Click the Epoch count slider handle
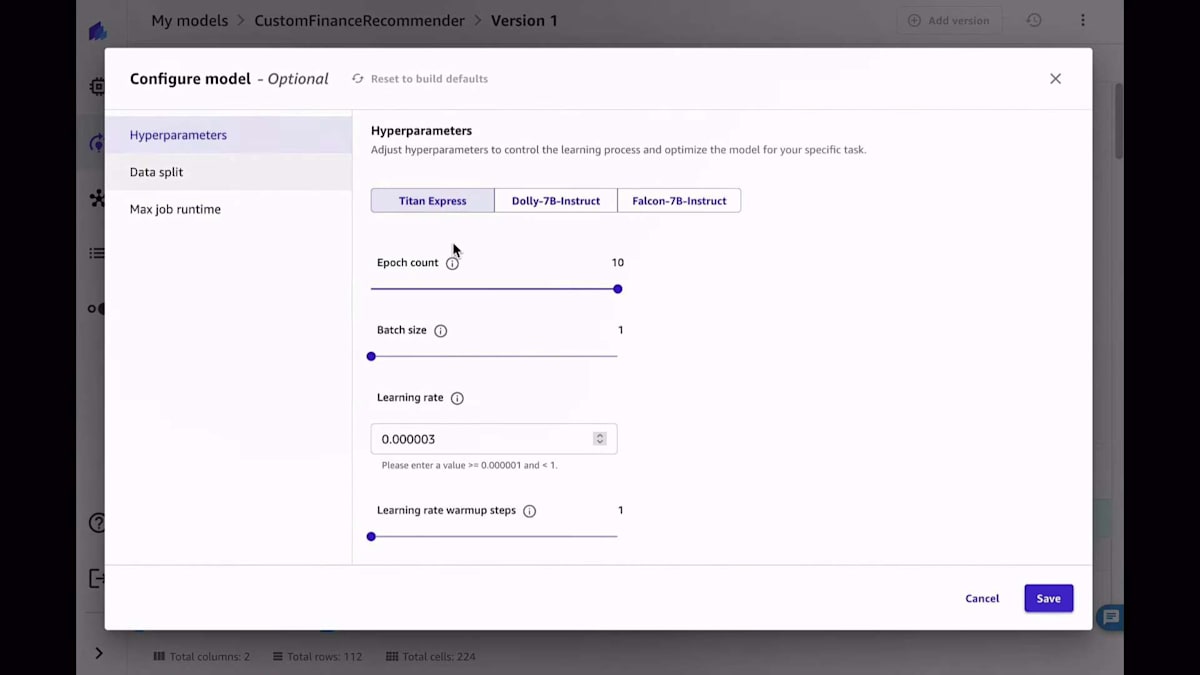Screen dimensions: 1200x675 (618, 289)
